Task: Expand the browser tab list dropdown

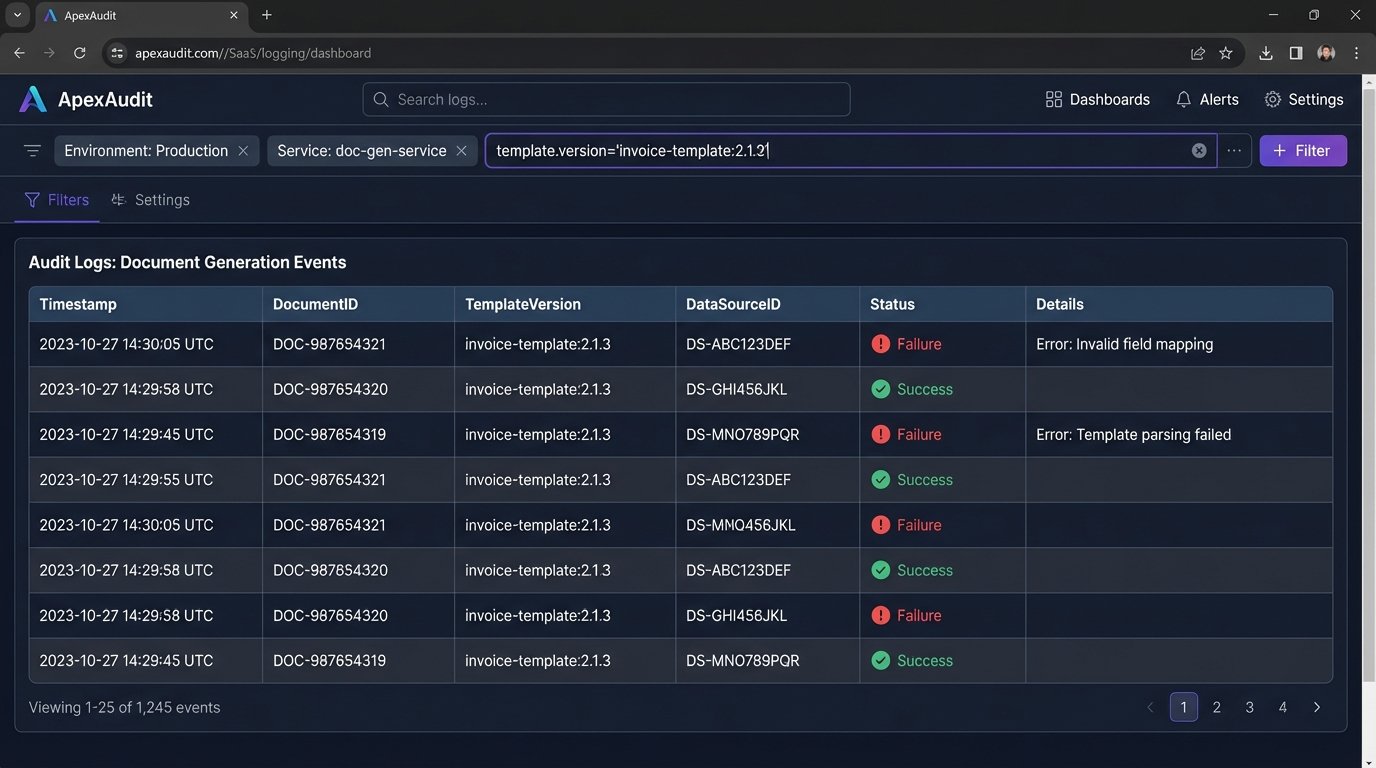Action: [17, 15]
